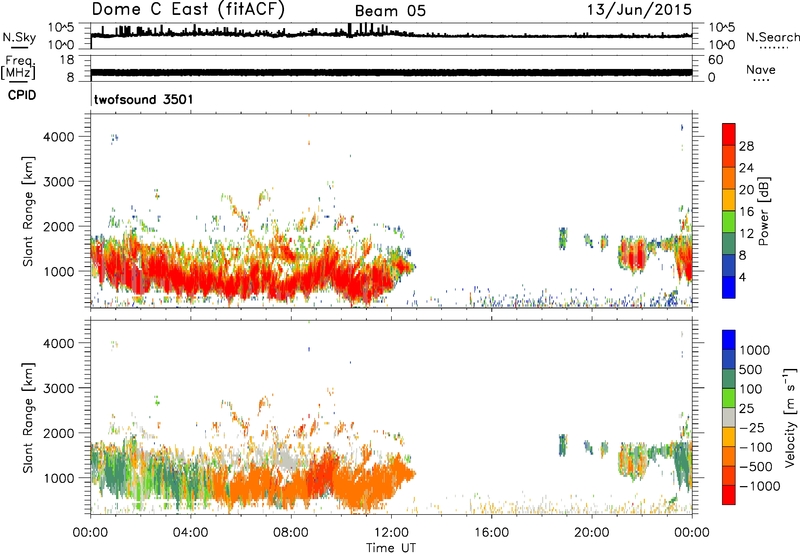This screenshot has height=554, width=800.
Task: Click "4000" range tick of the power panel
Action: [59, 137]
